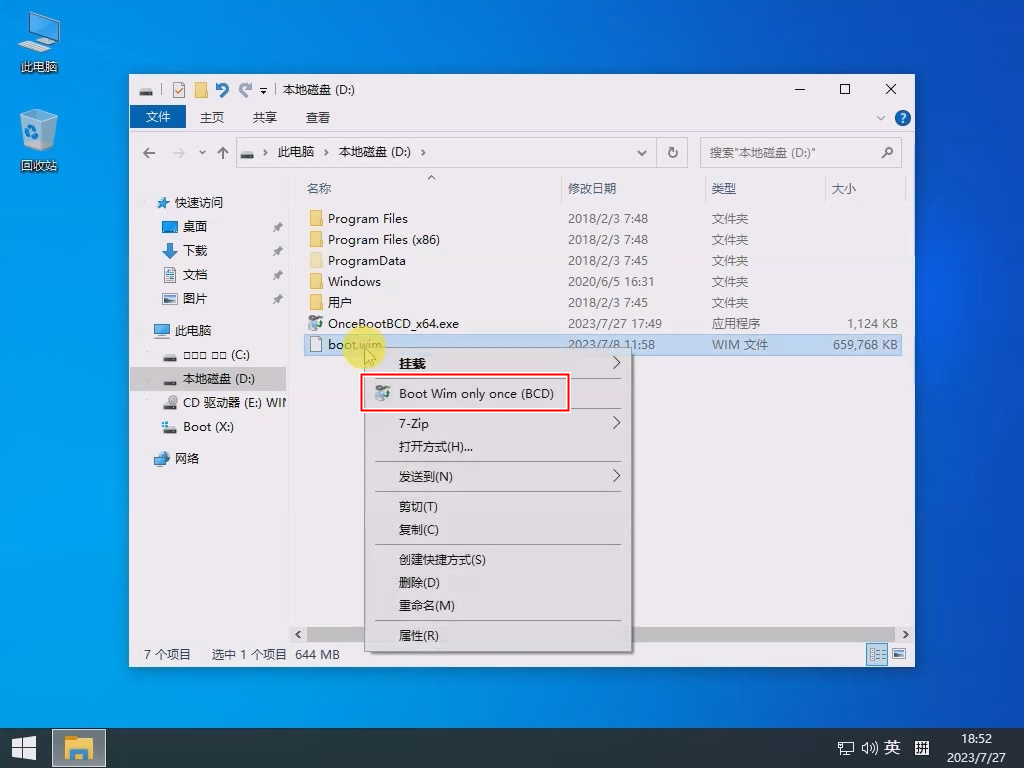This screenshot has height=768, width=1024.
Task: Sort by 类型 column header
Action: (x=724, y=189)
